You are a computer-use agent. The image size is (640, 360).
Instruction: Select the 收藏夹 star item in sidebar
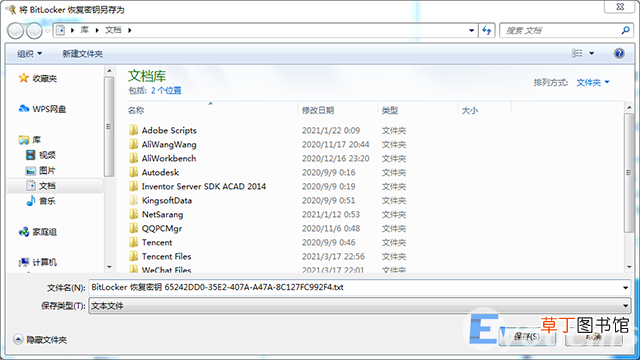click(x=38, y=78)
